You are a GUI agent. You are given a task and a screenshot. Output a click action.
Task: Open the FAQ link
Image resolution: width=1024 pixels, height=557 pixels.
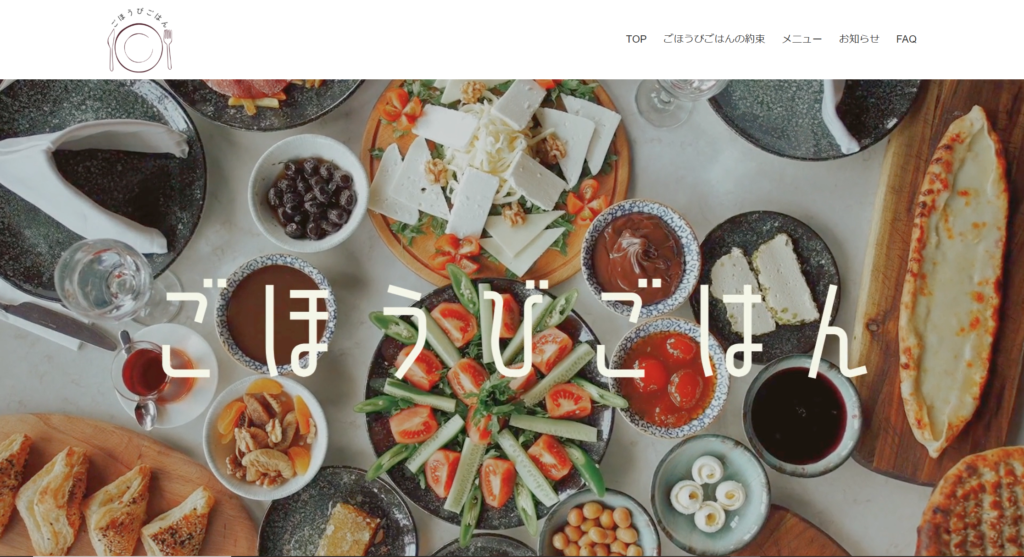click(x=906, y=39)
